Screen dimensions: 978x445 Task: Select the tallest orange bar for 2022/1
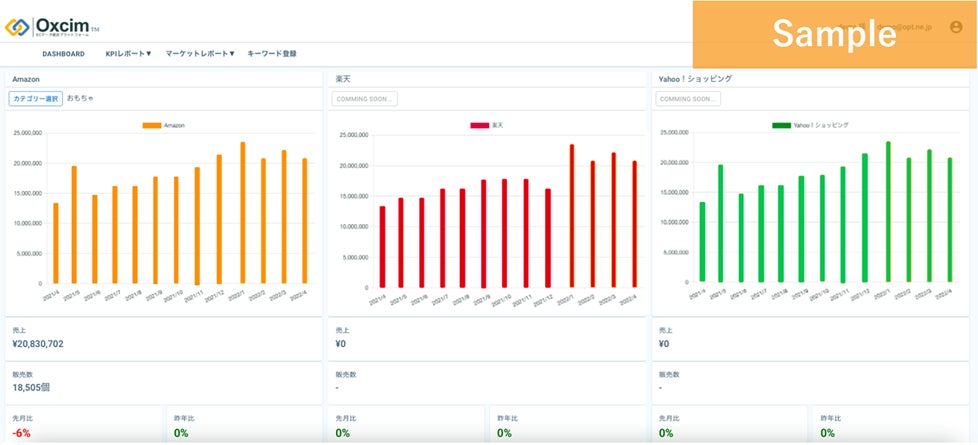pyautogui.click(x=243, y=213)
